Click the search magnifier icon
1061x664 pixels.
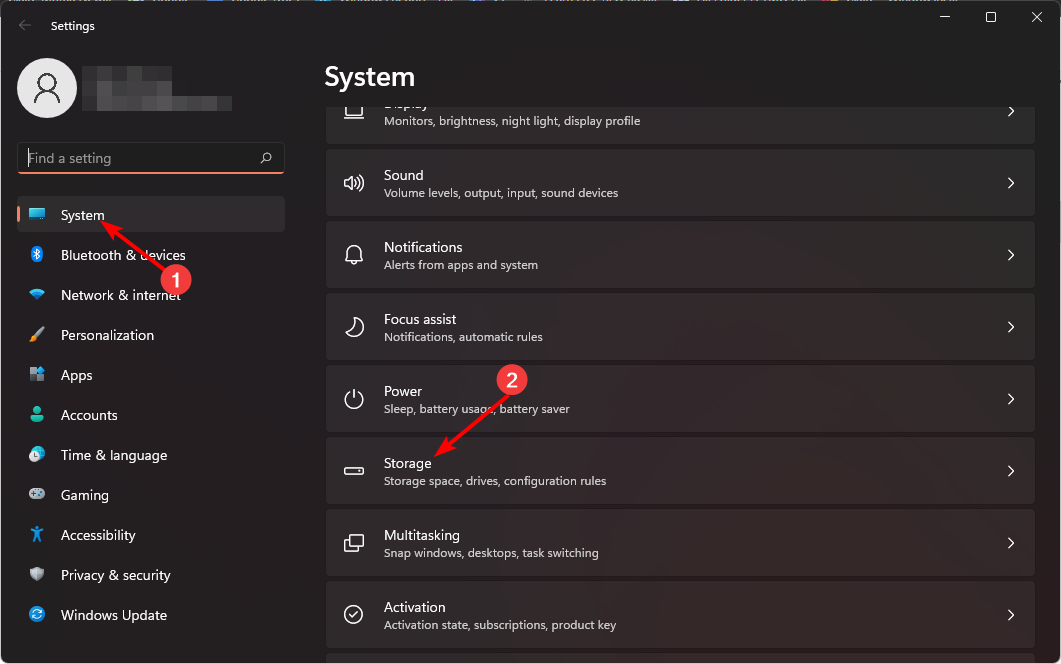coord(265,158)
